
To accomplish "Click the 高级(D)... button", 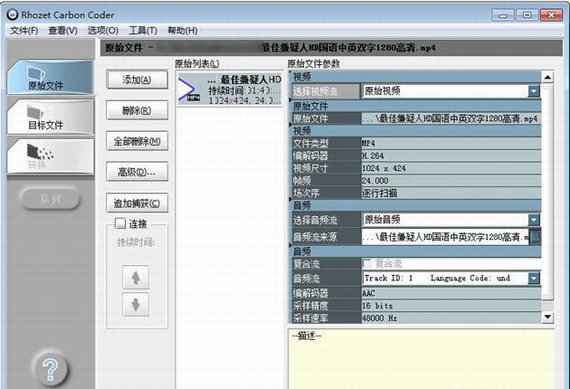I will click(x=137, y=172).
